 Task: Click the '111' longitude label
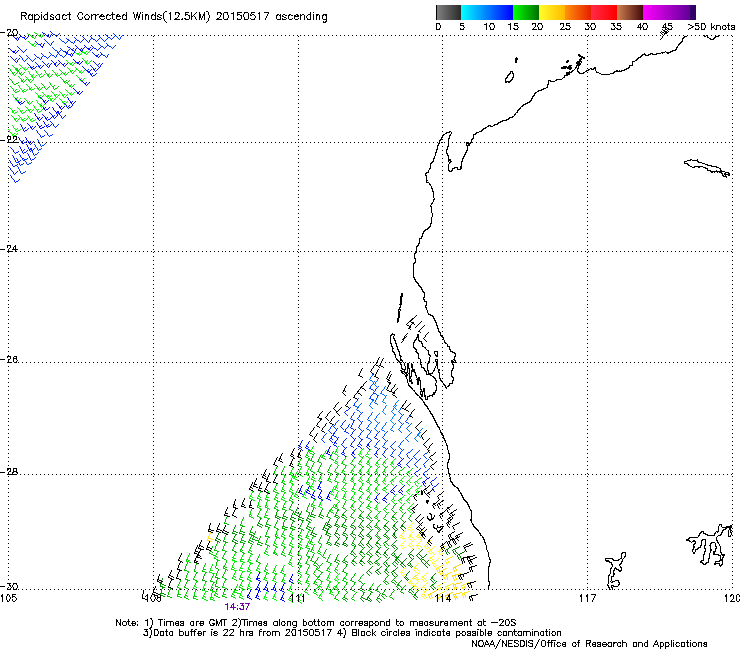pyautogui.click(x=298, y=598)
